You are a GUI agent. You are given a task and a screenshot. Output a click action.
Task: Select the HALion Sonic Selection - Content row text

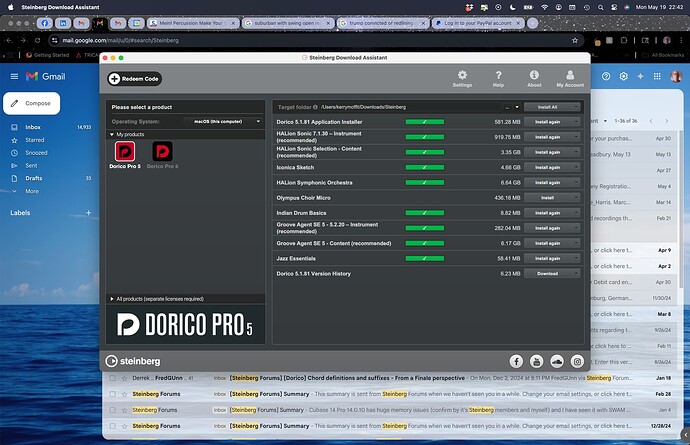[x=319, y=152]
